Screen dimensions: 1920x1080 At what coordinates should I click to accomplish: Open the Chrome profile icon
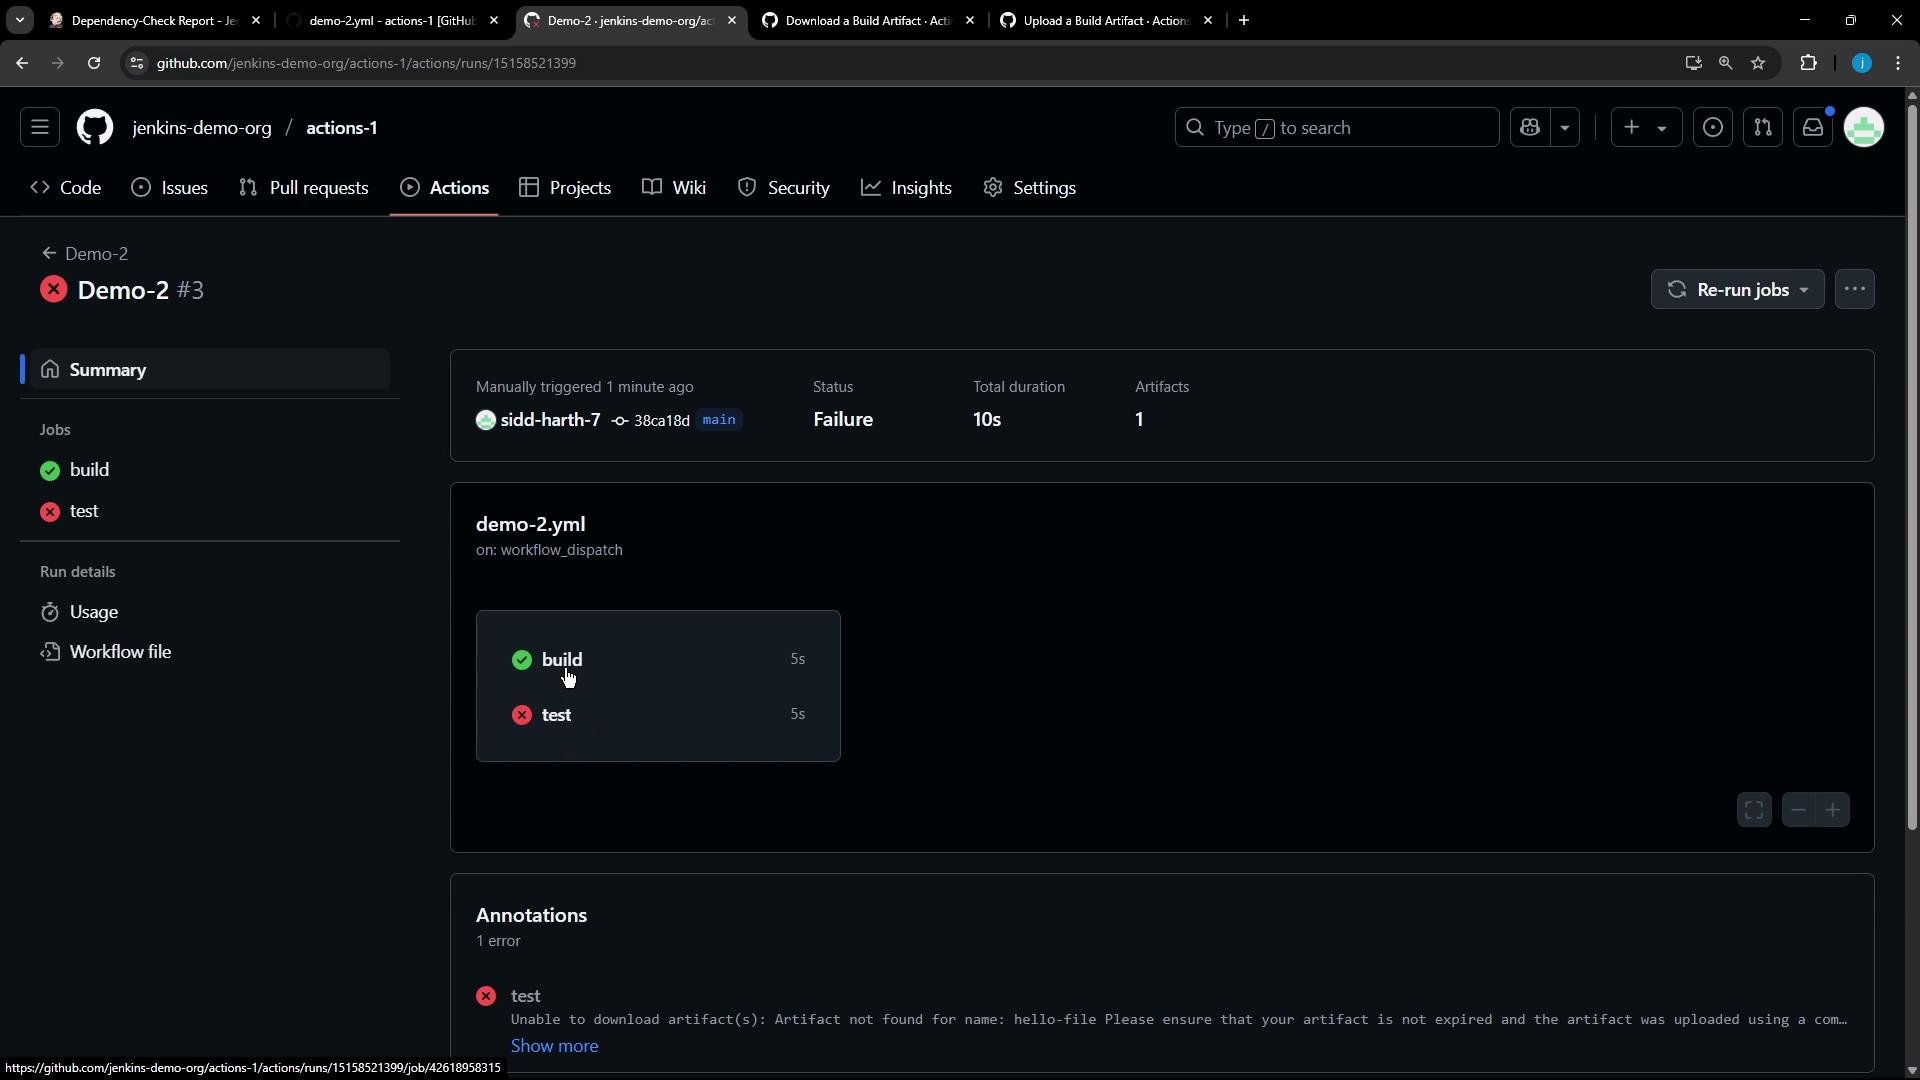click(1862, 63)
